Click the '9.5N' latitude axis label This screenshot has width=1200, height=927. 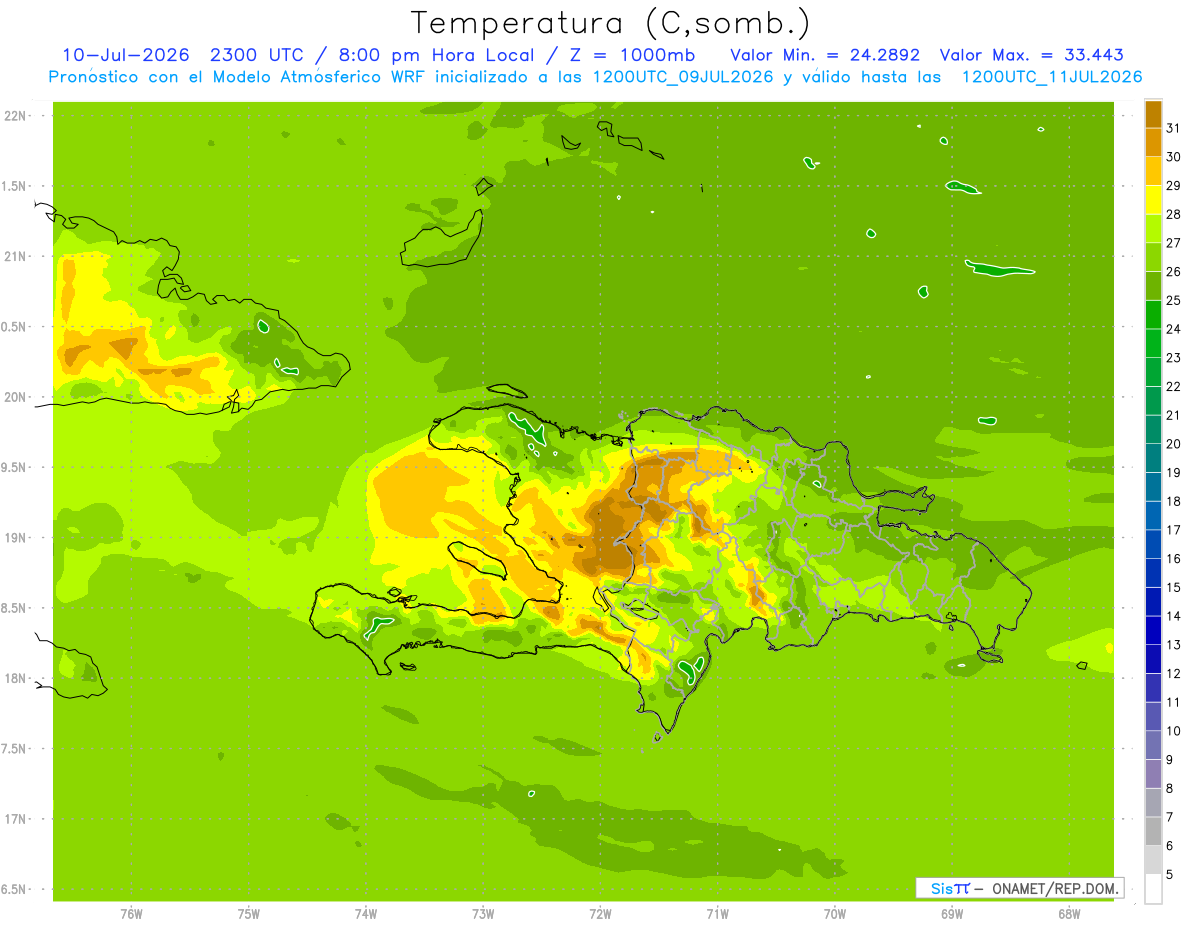coord(15,468)
